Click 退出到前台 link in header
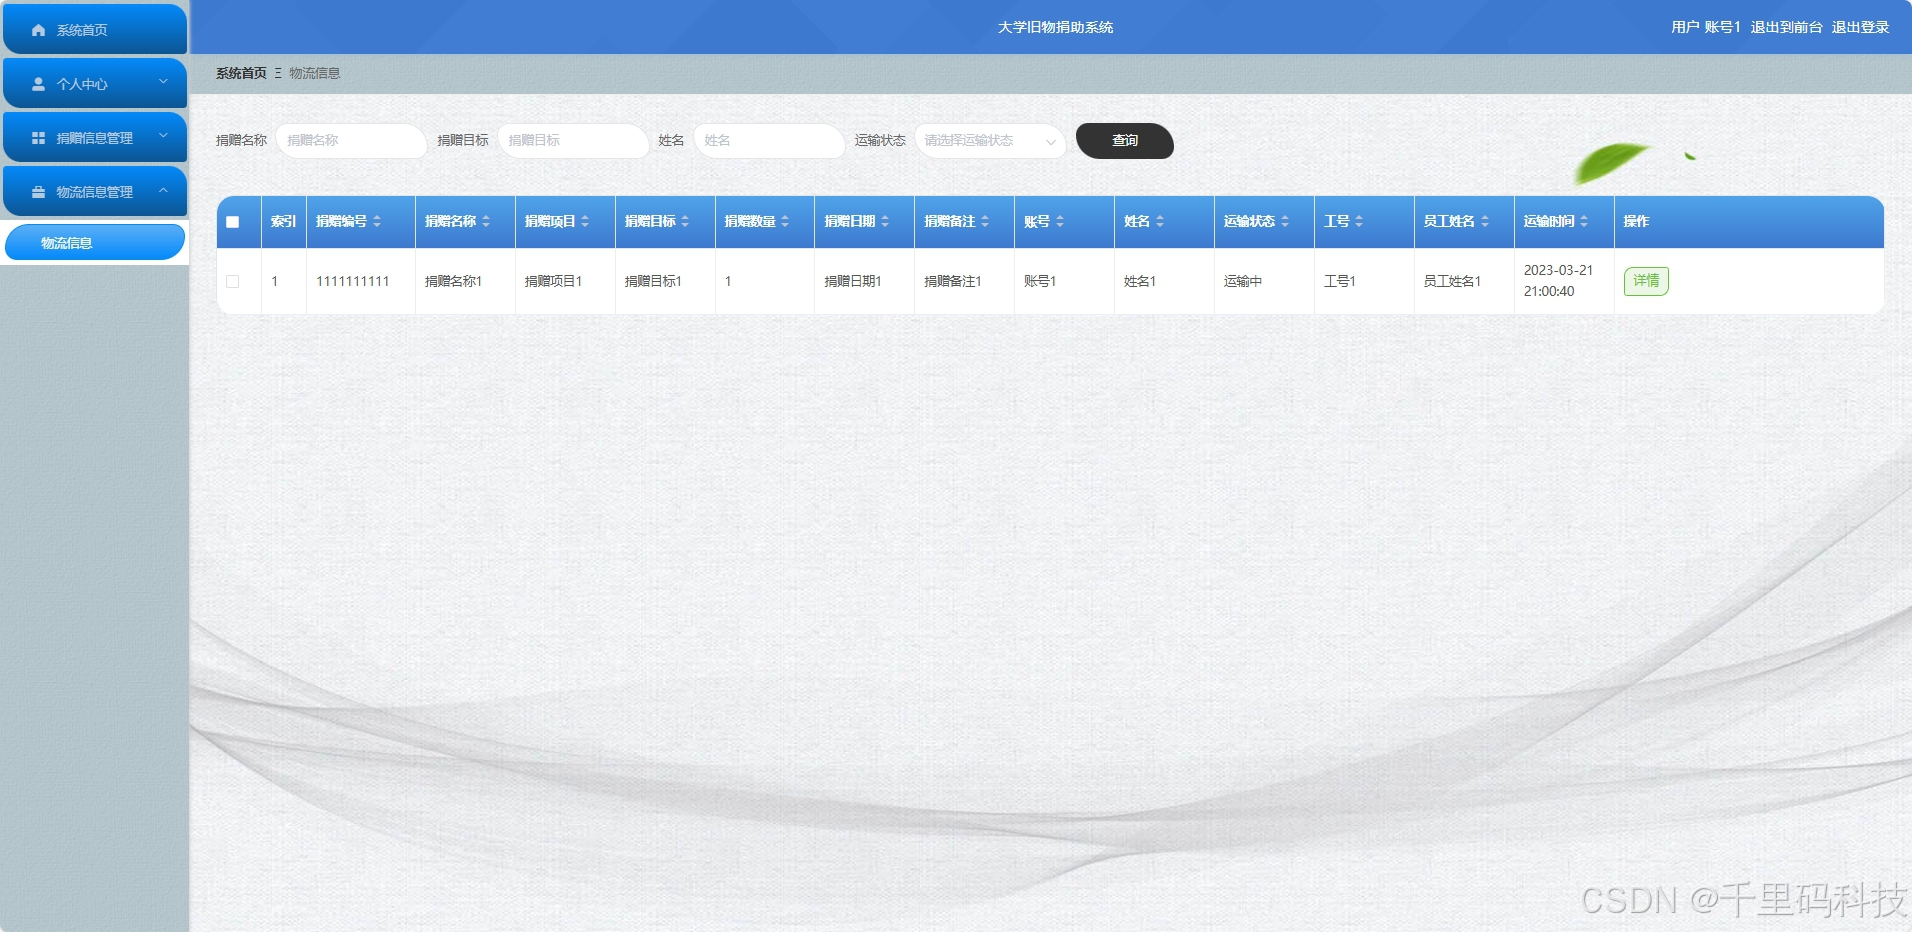The height and width of the screenshot is (932, 1912). [x=1786, y=27]
